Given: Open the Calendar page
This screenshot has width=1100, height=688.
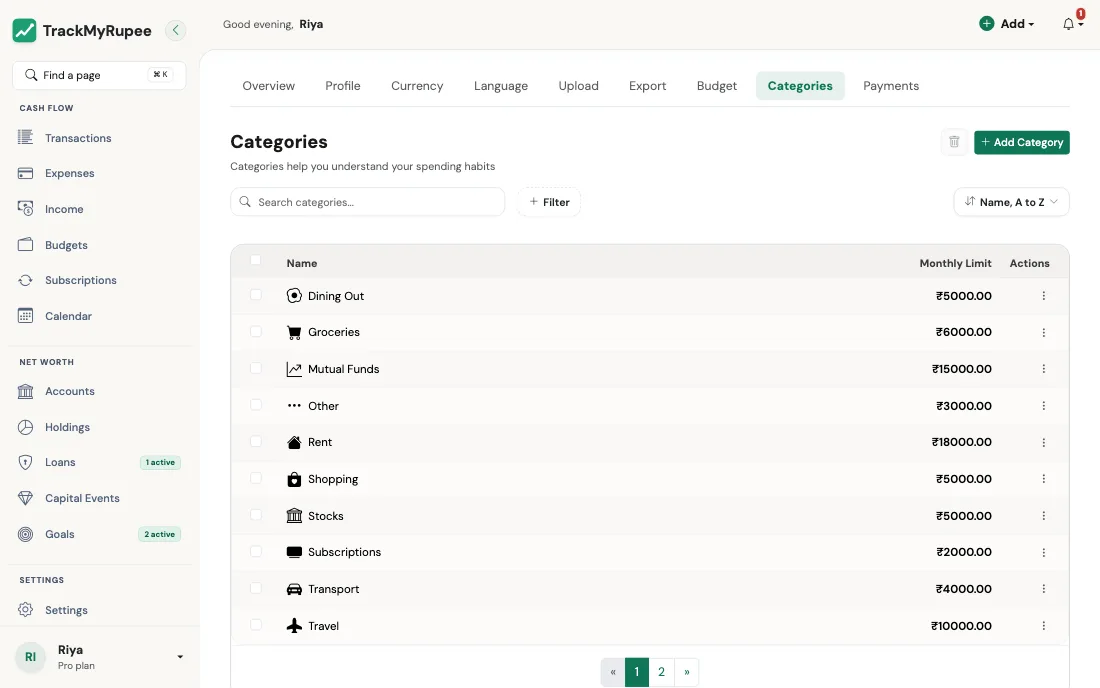Looking at the screenshot, I should tap(68, 316).
